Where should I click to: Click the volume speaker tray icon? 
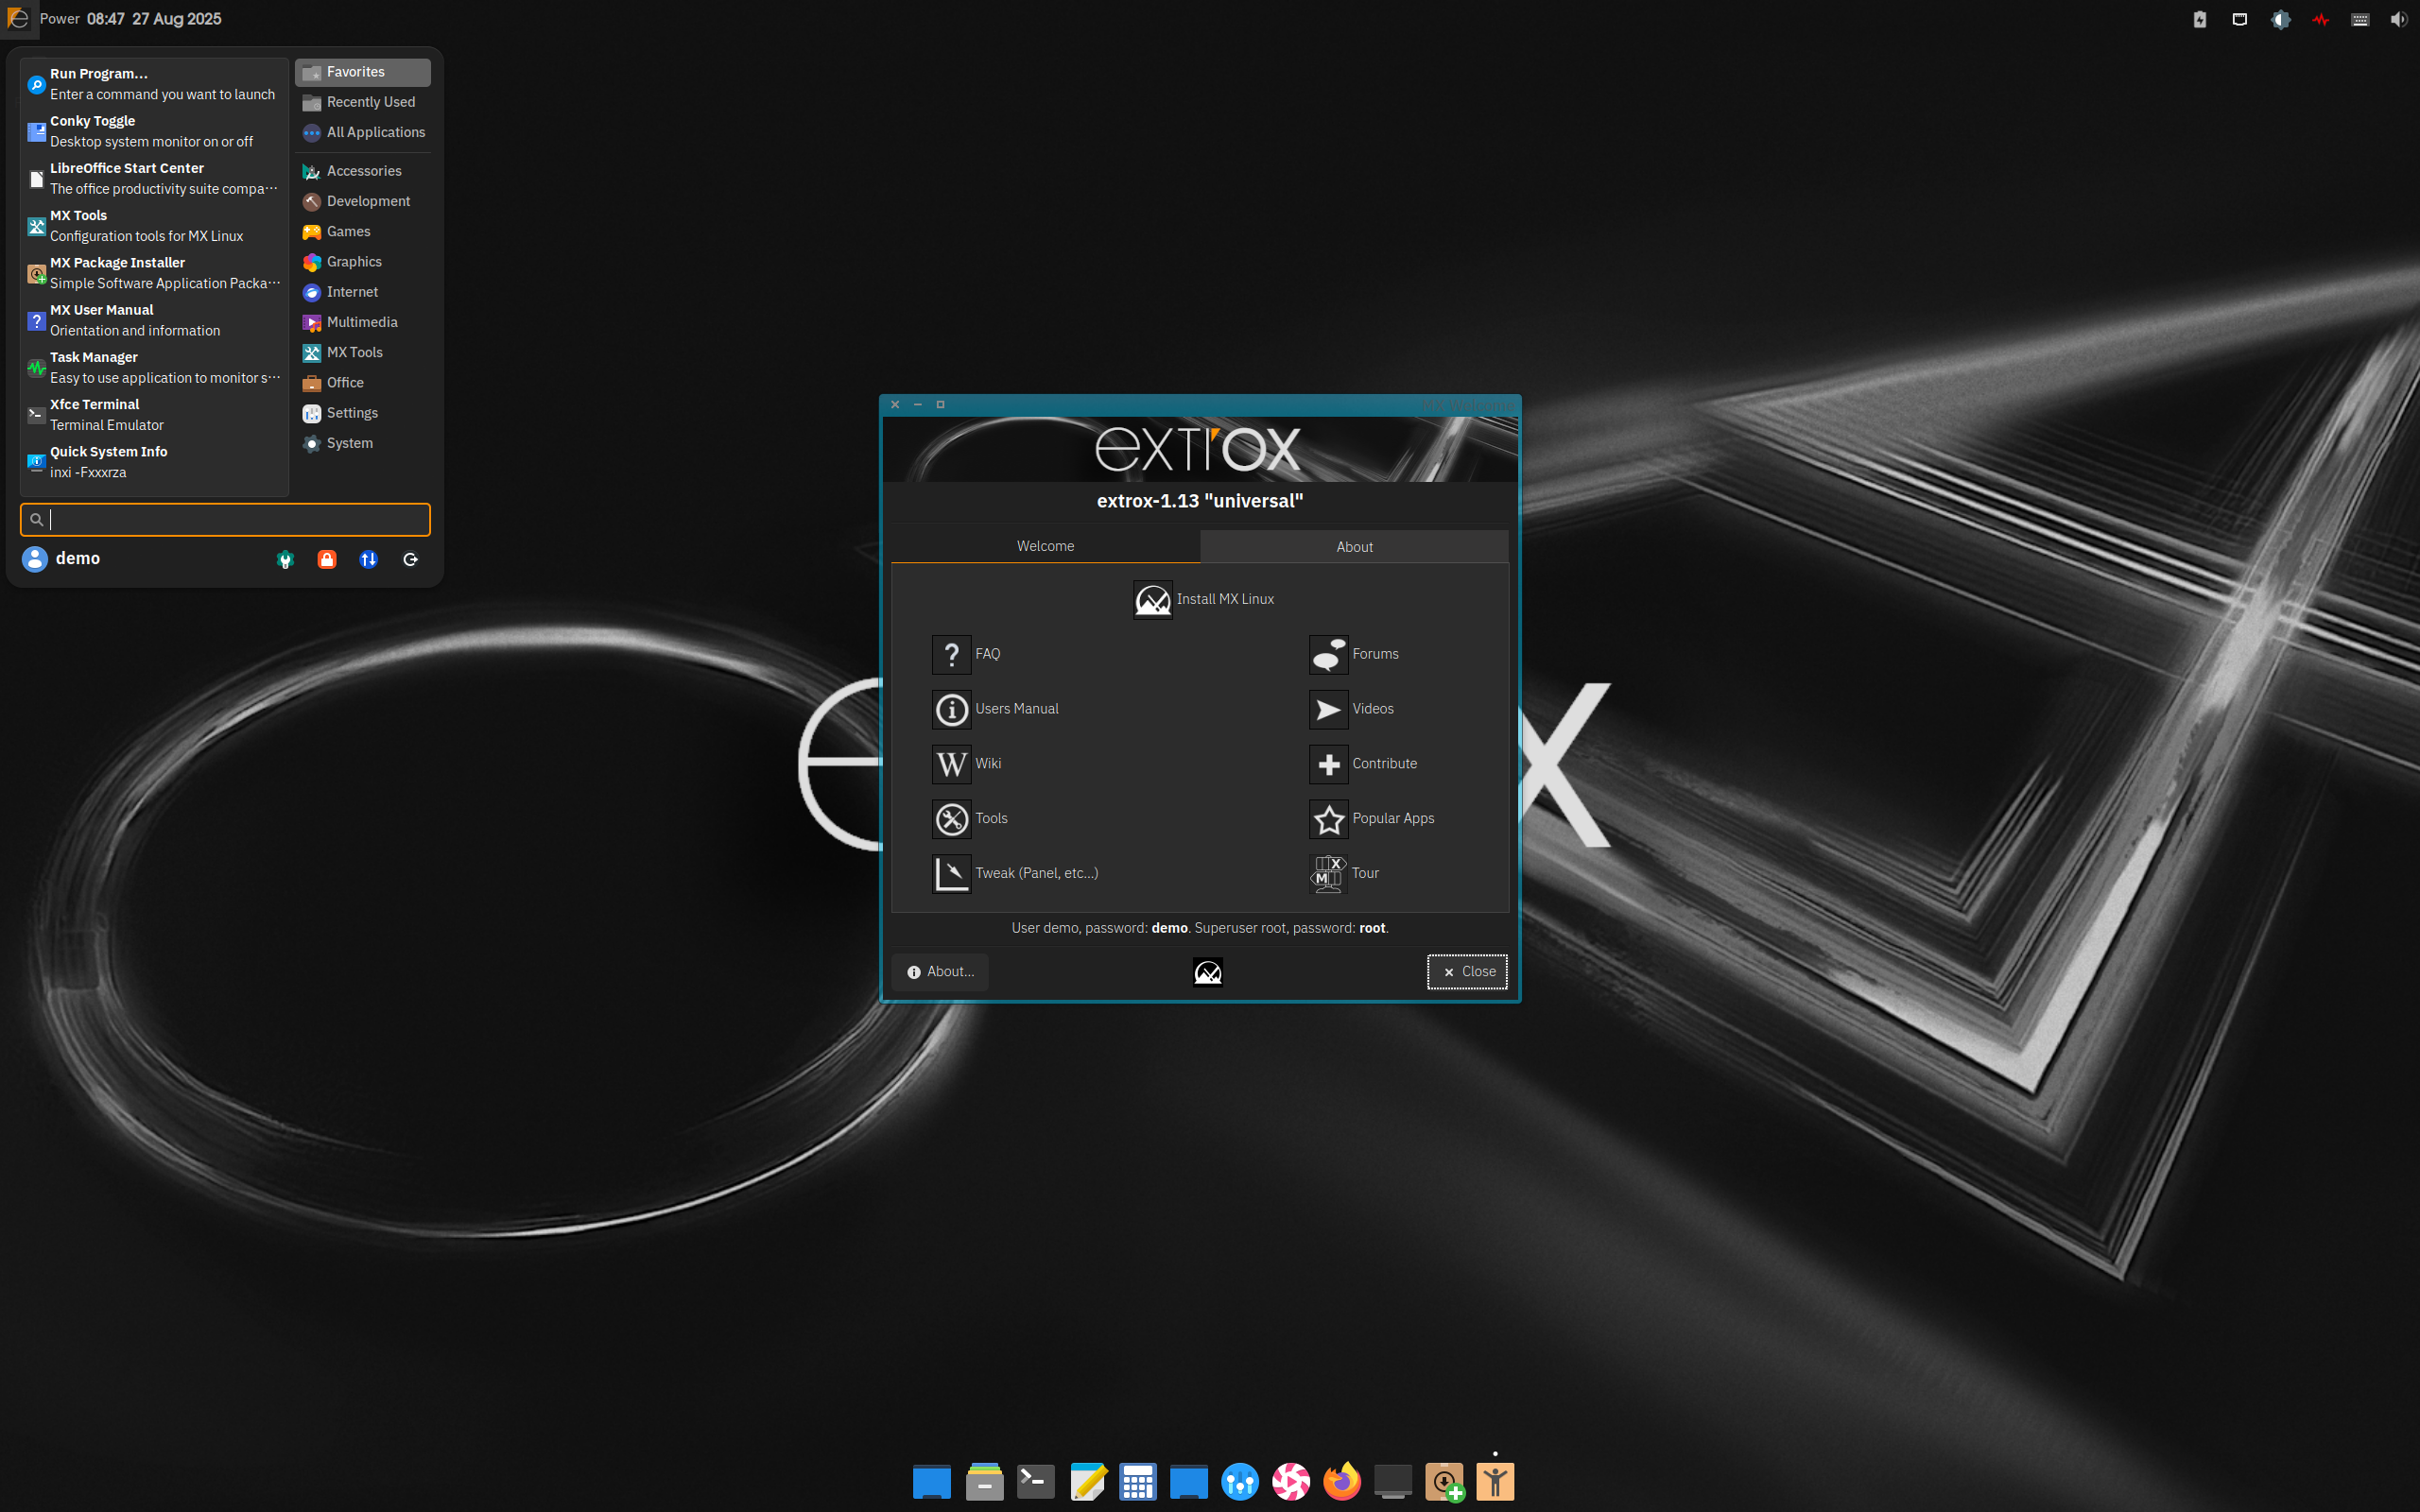tap(2398, 19)
